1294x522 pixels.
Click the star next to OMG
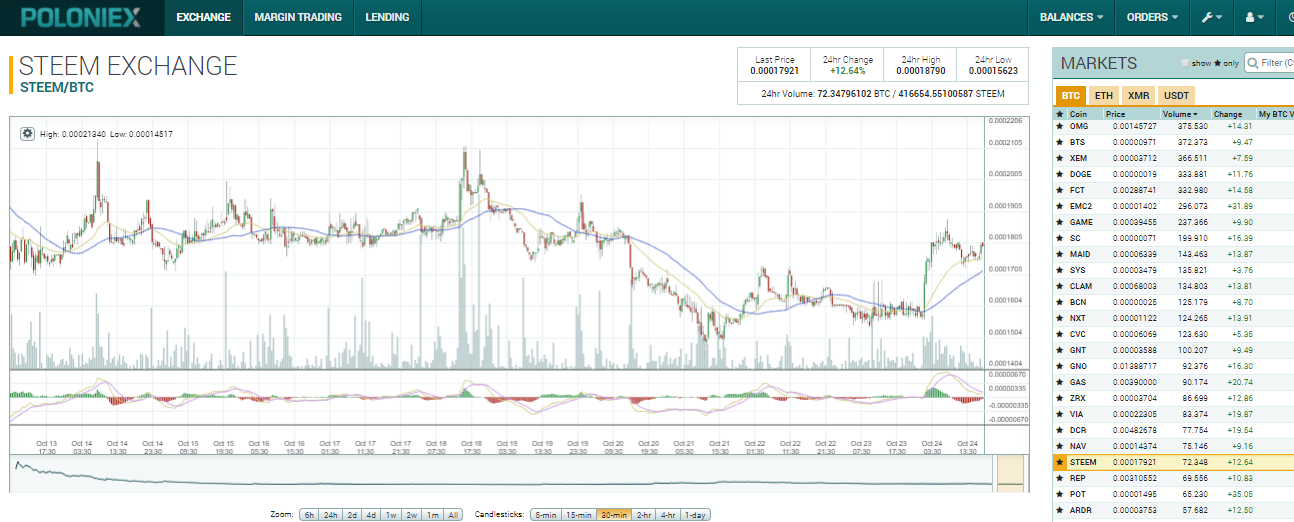(x=1059, y=126)
